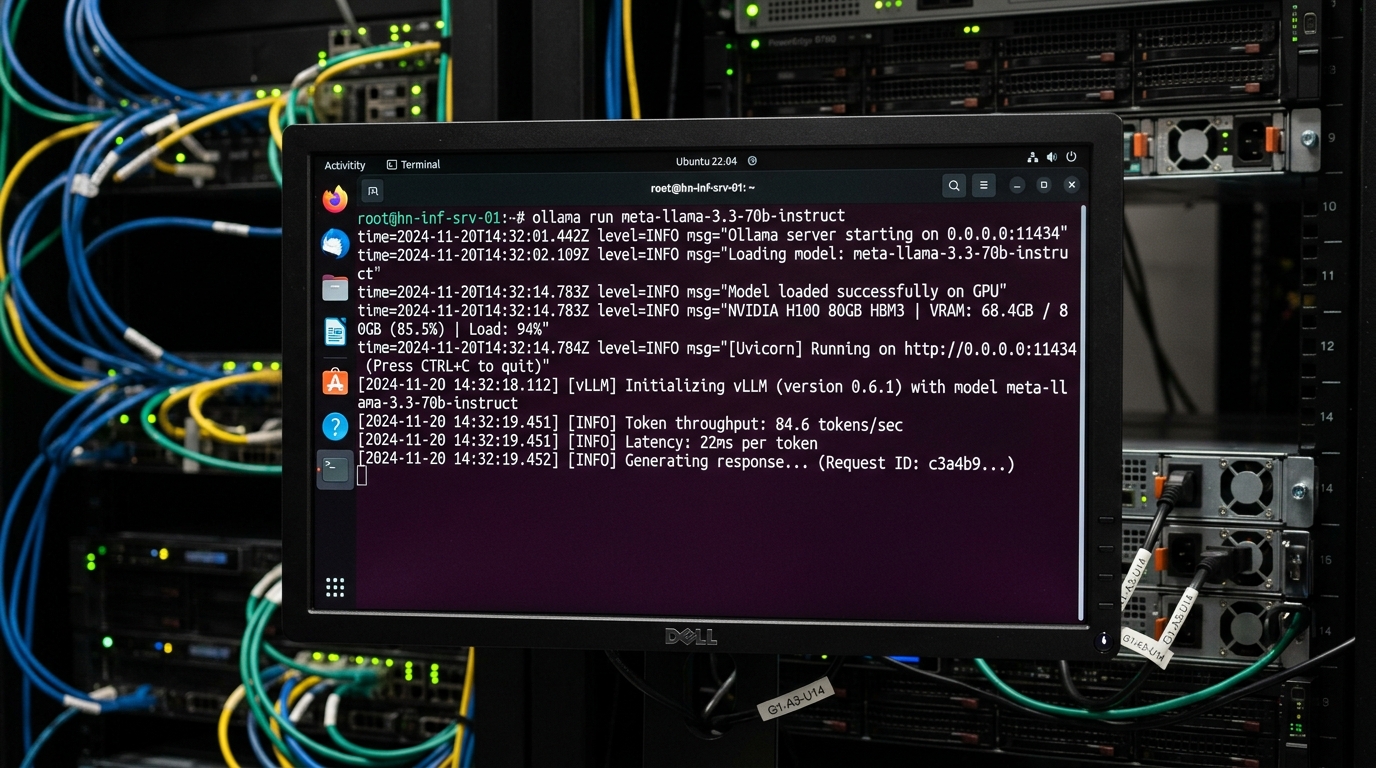Open the power menu icon in top bar
Image resolution: width=1376 pixels, height=768 pixels.
(x=1071, y=157)
